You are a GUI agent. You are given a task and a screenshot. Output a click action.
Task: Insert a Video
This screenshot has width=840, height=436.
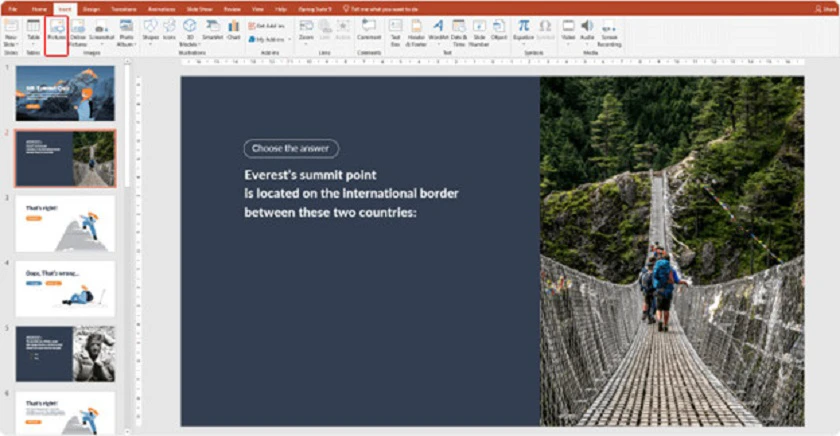pyautogui.click(x=568, y=31)
